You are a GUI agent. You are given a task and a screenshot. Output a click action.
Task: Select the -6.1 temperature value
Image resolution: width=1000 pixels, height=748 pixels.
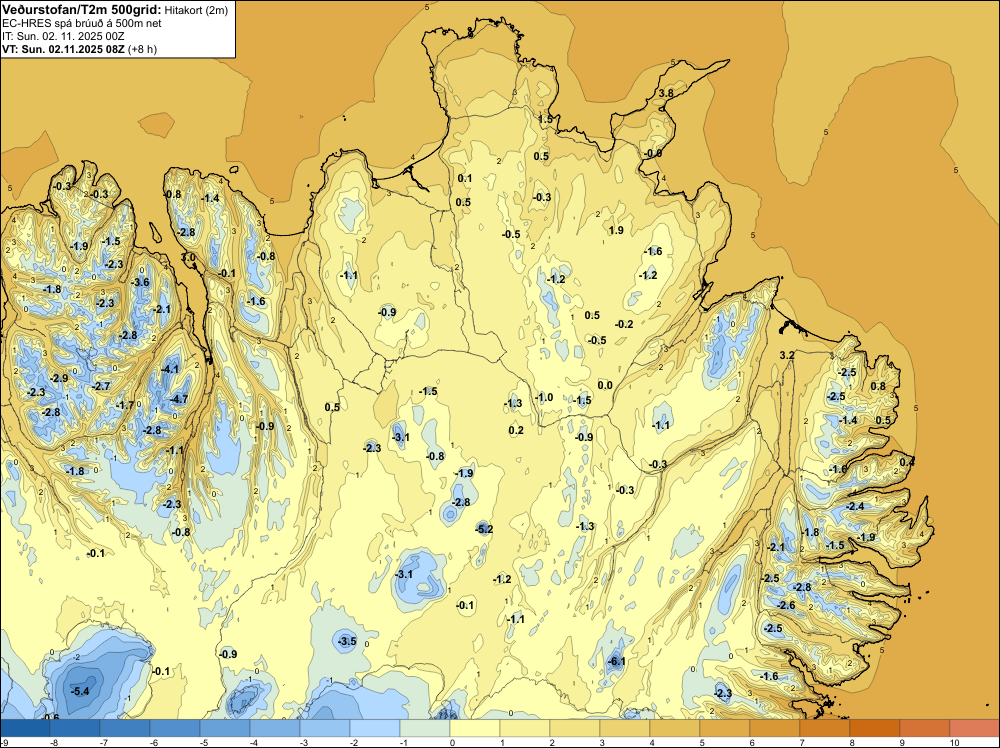(617, 661)
